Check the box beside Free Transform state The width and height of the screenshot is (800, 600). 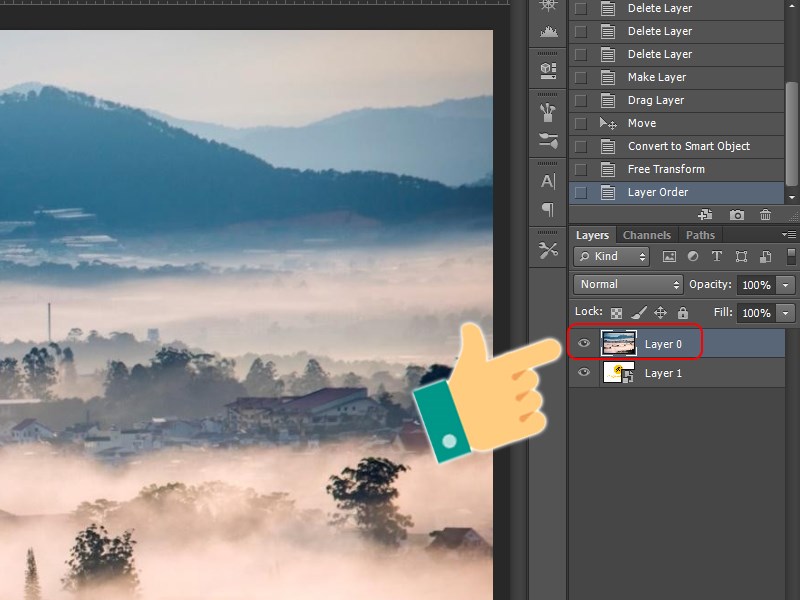(581, 169)
